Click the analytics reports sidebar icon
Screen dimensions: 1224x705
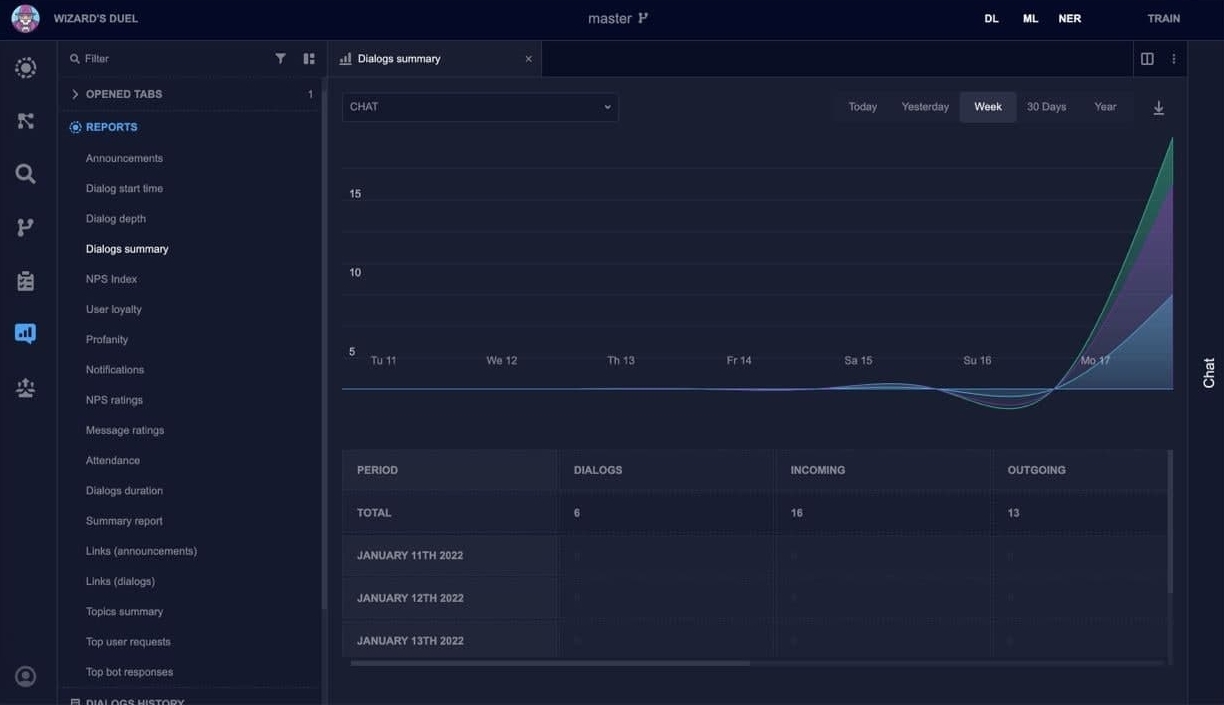[x=26, y=334]
